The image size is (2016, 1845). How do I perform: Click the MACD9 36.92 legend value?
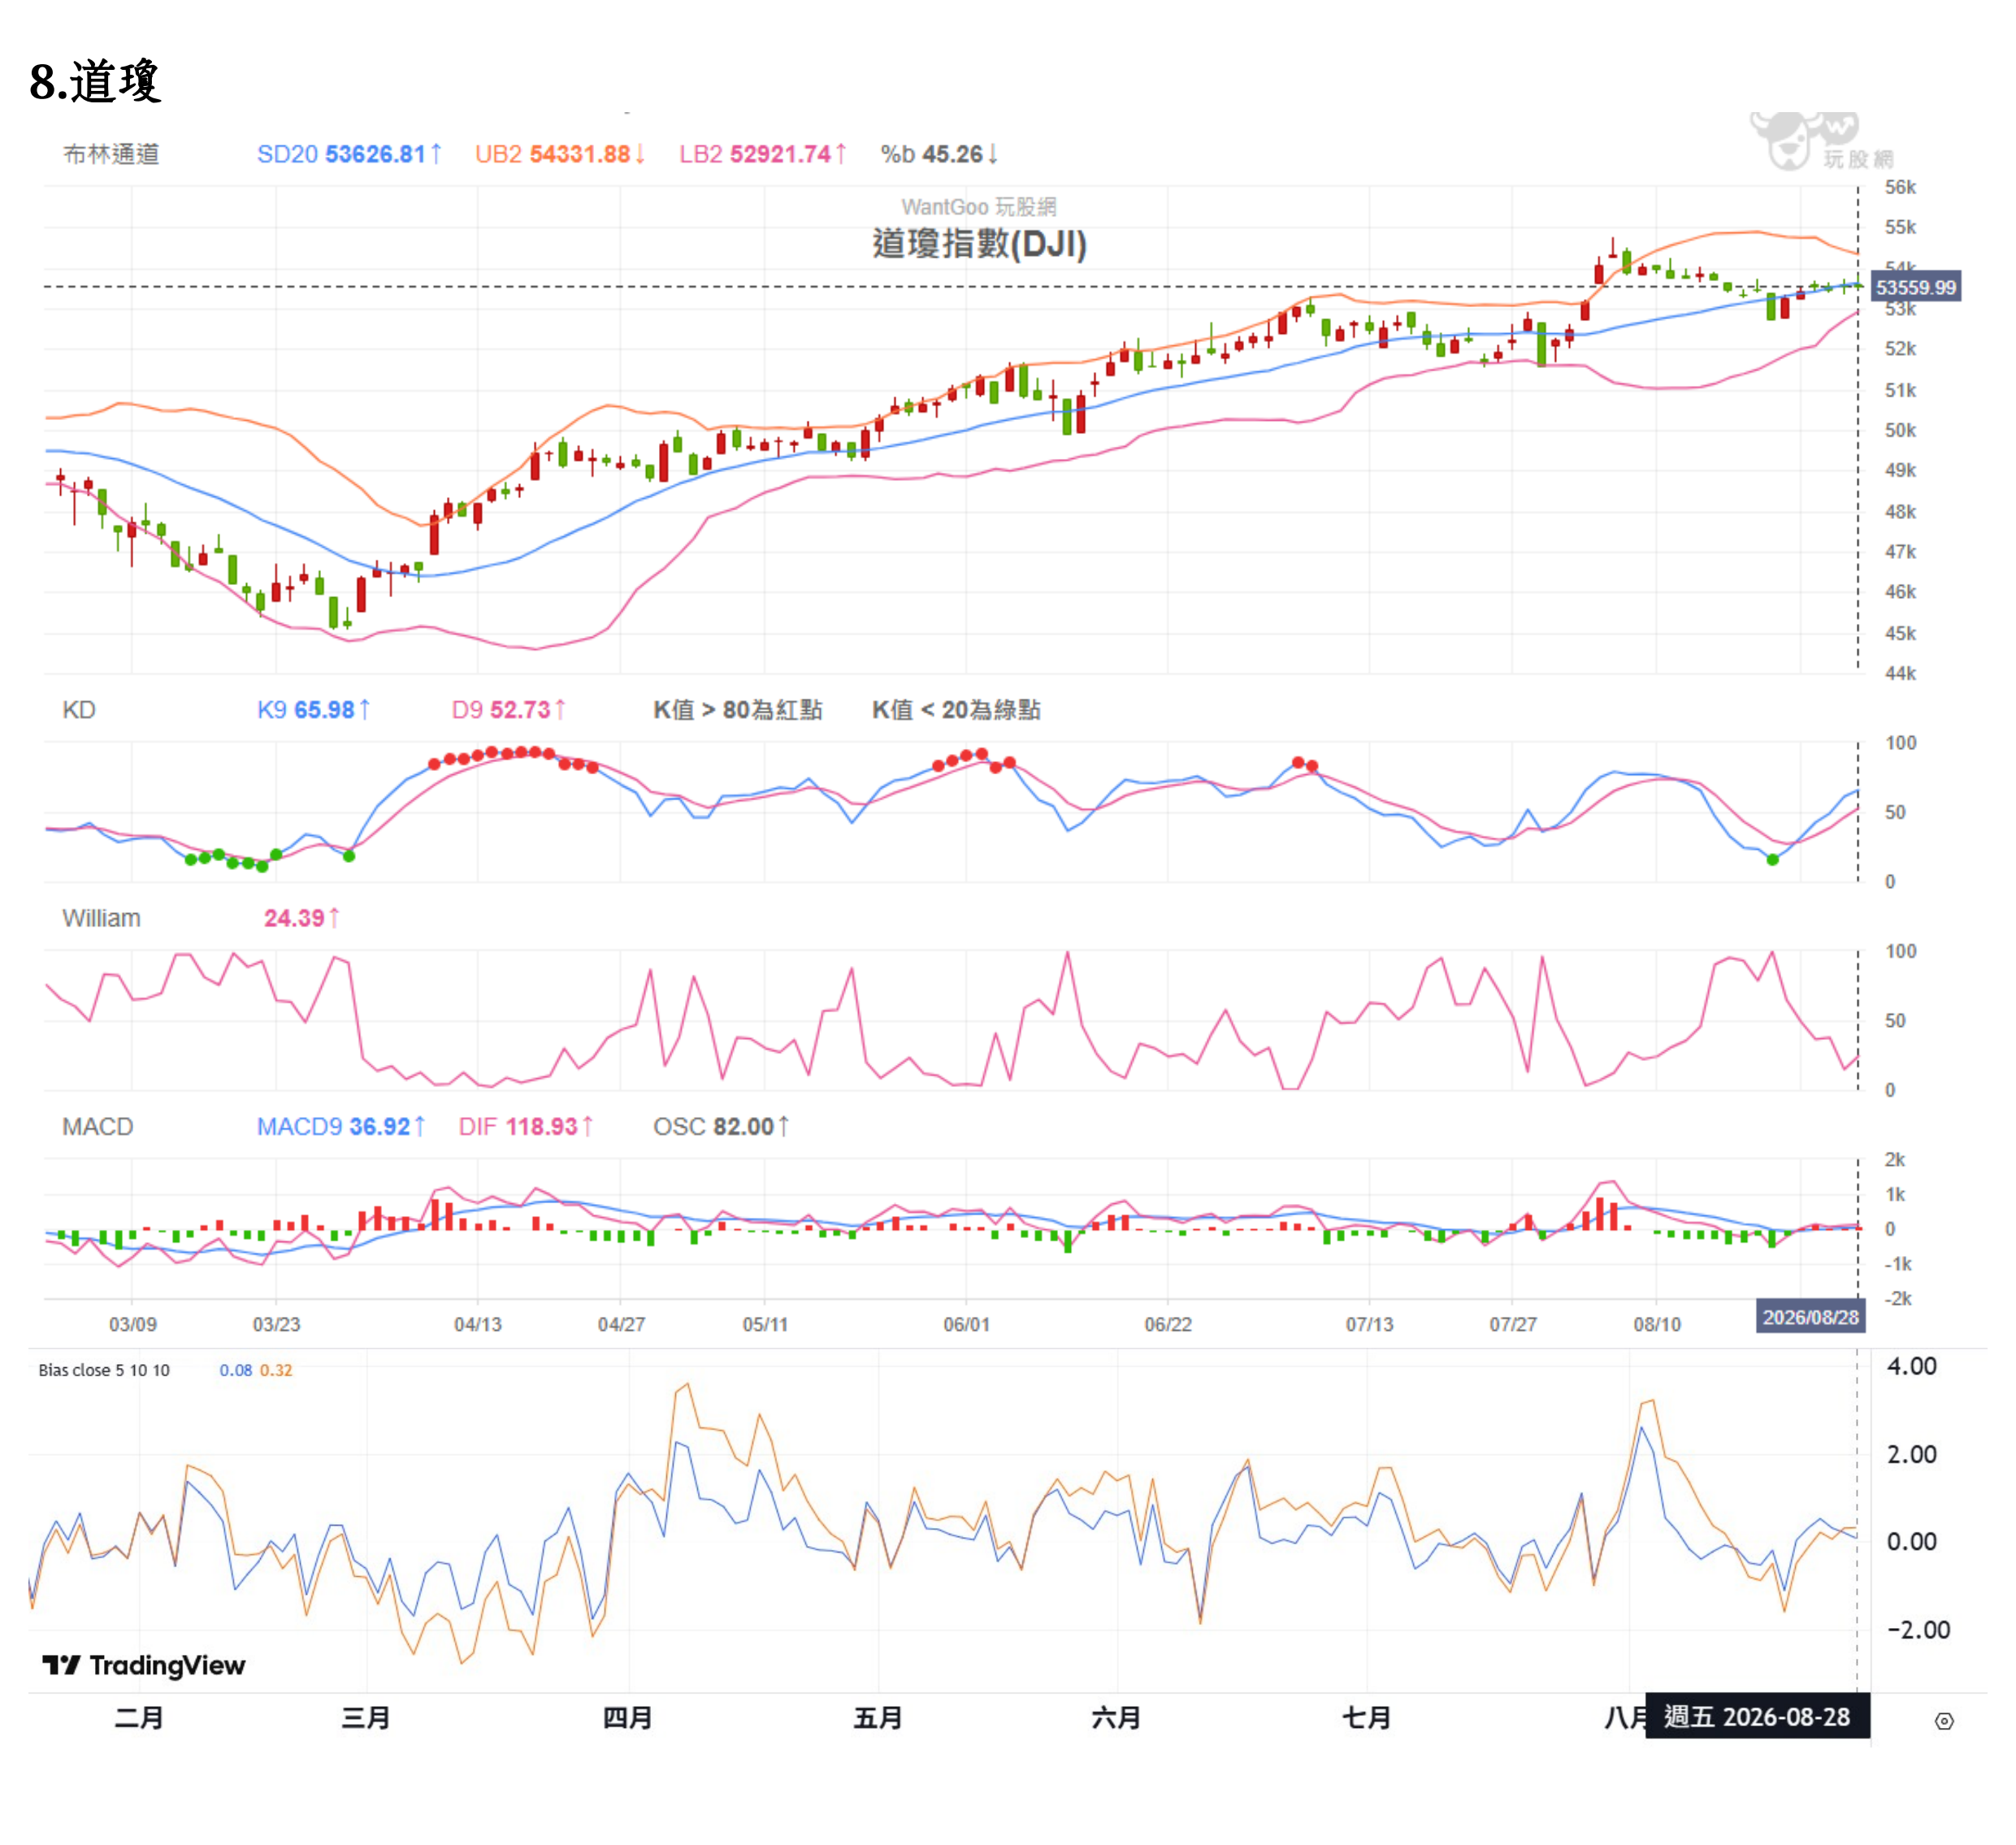click(341, 1127)
